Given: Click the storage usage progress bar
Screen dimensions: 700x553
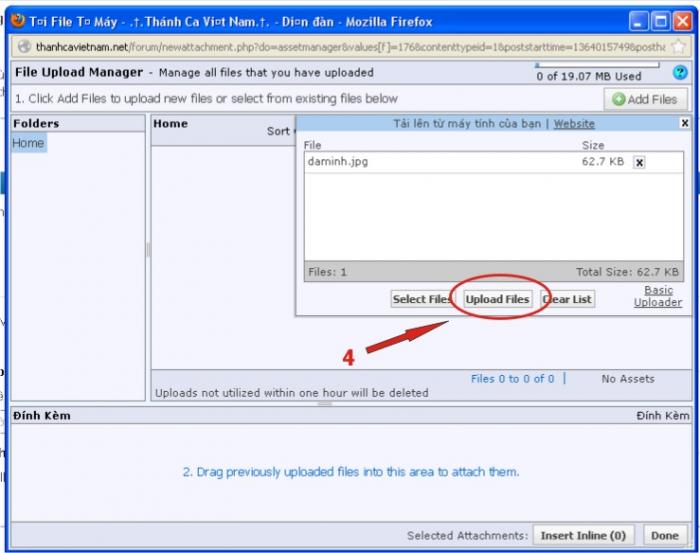Looking at the screenshot, I should [597, 65].
